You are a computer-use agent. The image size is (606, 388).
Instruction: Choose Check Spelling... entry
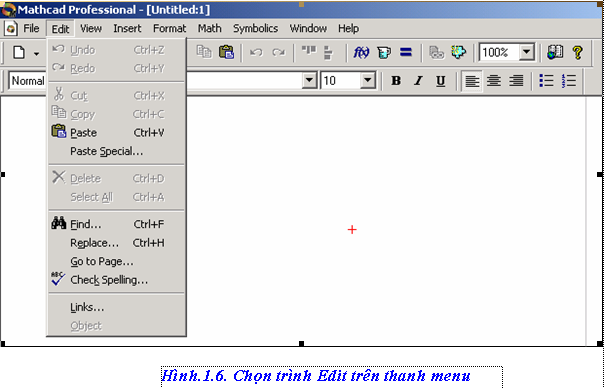(116, 280)
